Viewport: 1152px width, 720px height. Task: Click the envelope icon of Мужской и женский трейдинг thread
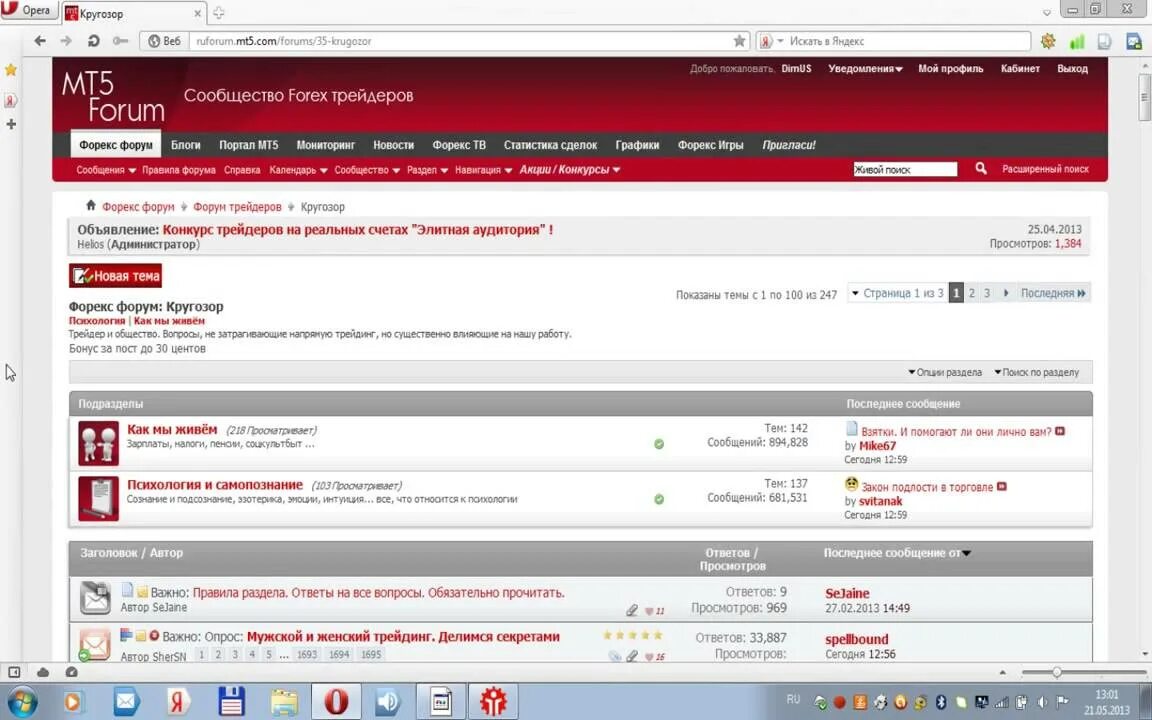[x=94, y=644]
